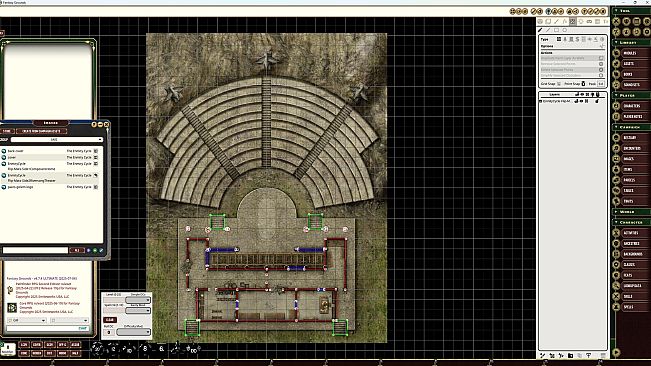This screenshot has width=651, height=366.
Task: Click the blue-highlighted round icon in top toolbar
Action: [x=548, y=11]
